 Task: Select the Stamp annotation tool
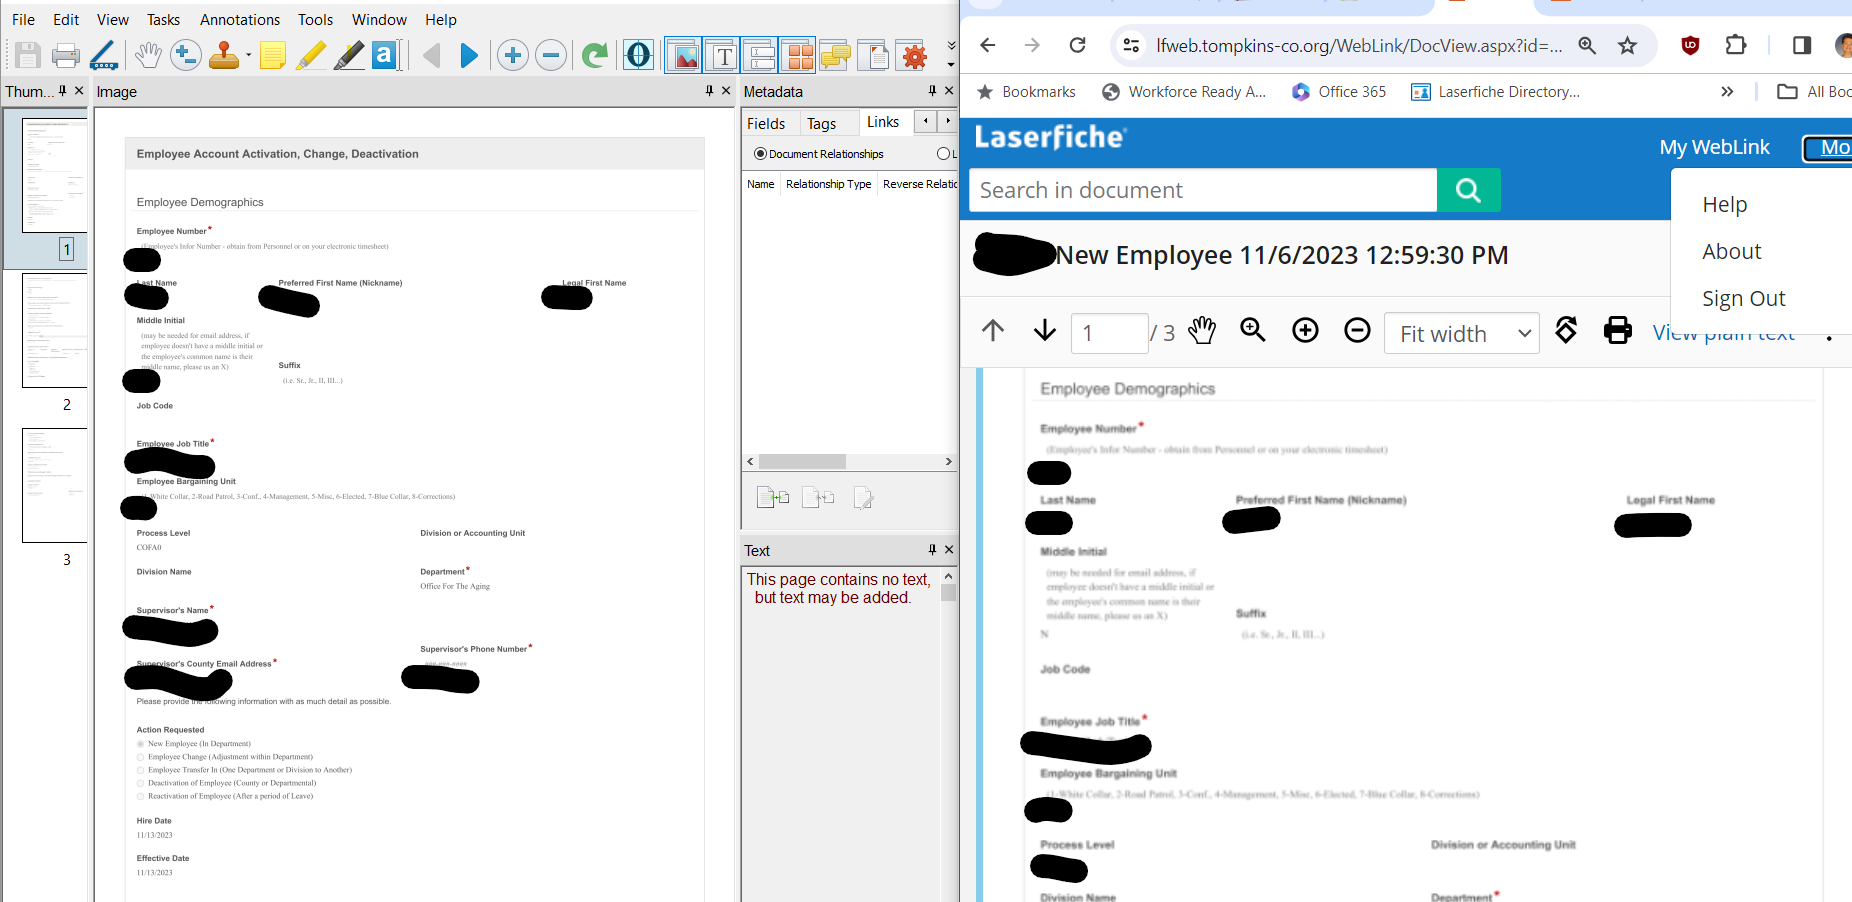[x=224, y=55]
